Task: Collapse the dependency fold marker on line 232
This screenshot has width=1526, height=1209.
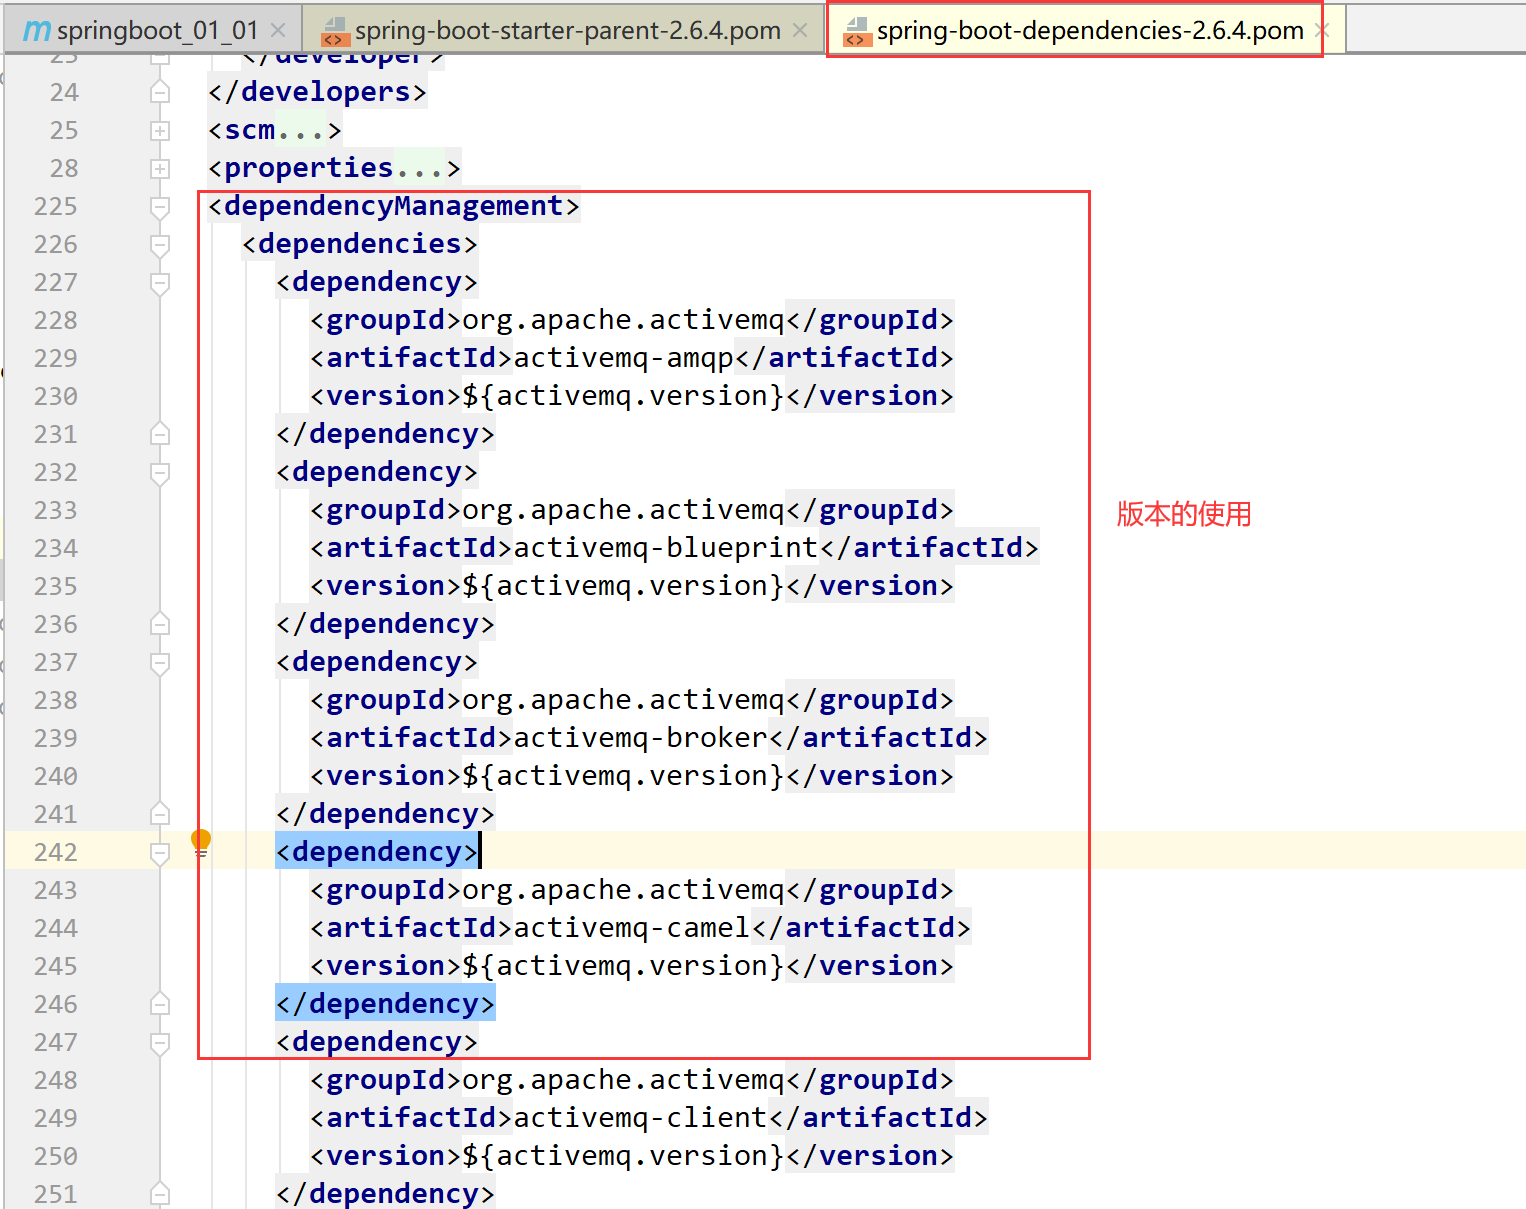Action: coord(159,472)
